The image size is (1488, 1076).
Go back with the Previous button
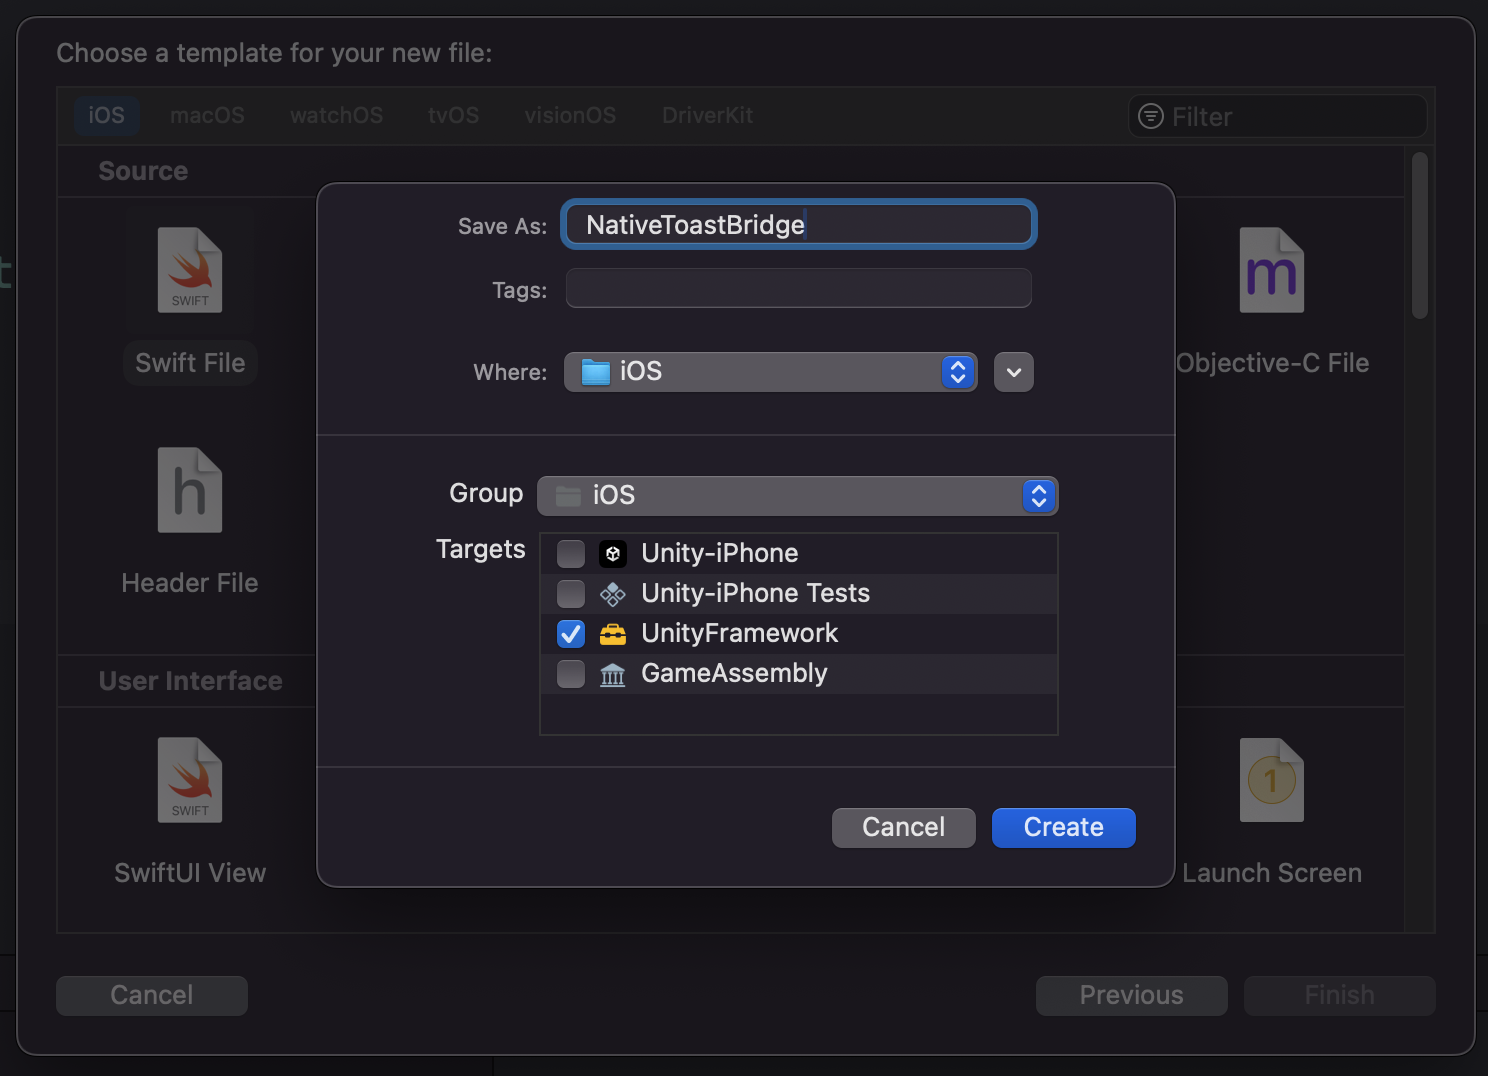1132,996
